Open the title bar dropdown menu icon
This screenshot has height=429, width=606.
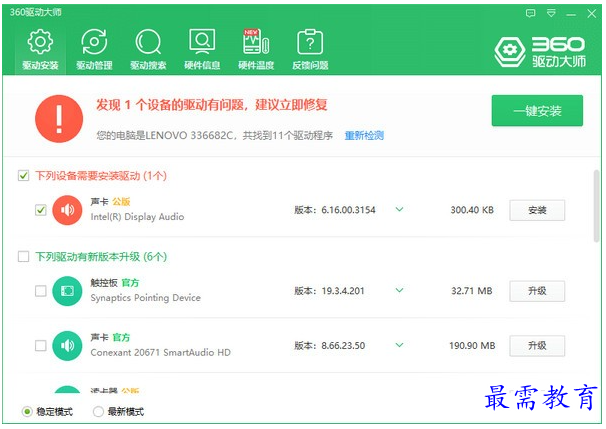[x=551, y=14]
